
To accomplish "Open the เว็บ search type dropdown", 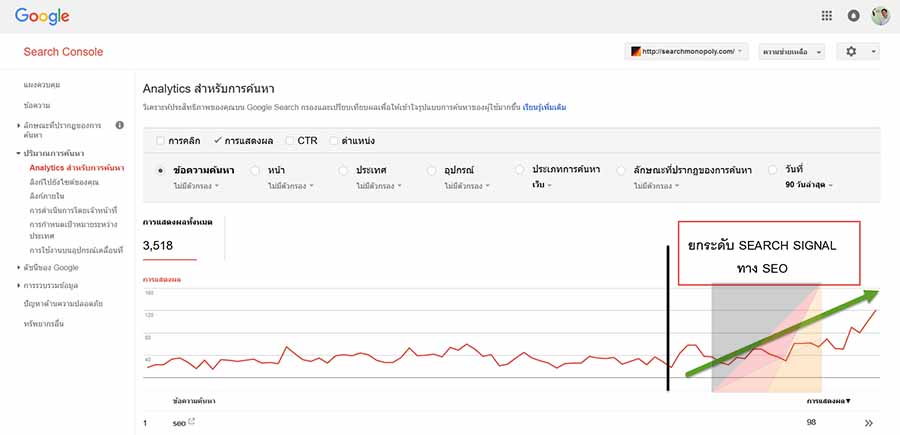I will coord(542,185).
